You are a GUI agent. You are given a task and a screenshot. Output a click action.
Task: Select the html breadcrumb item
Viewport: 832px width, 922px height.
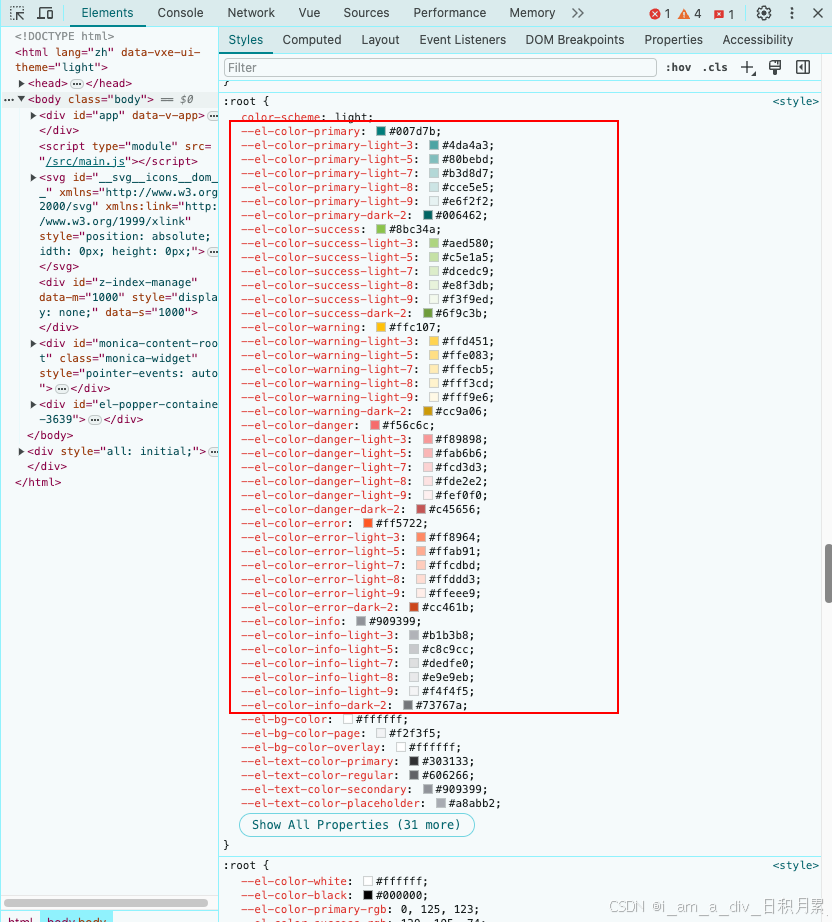[x=20, y=919]
